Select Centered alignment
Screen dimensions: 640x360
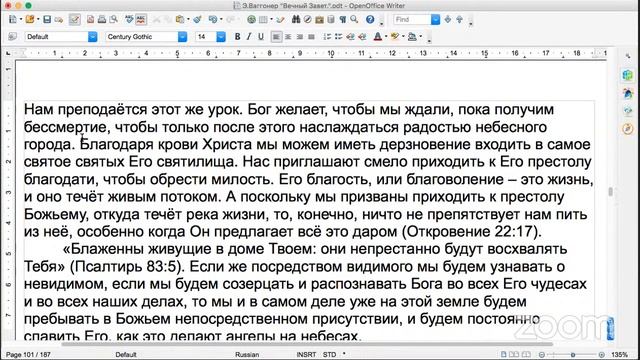[288, 37]
